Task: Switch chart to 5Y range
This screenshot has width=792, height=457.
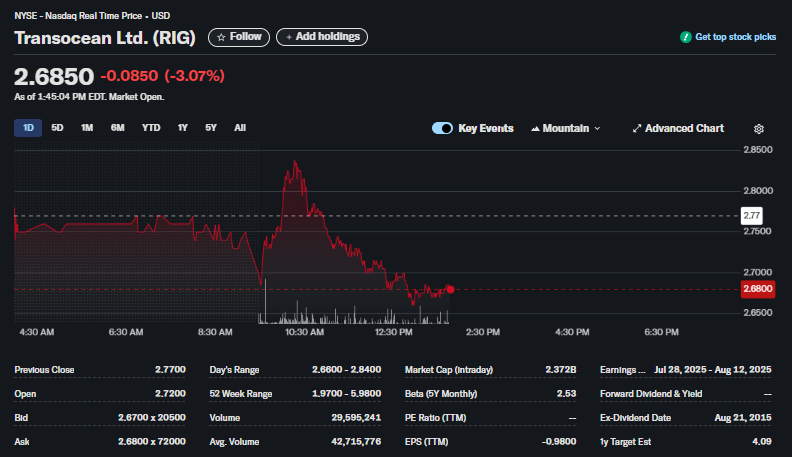Action: [x=211, y=128]
